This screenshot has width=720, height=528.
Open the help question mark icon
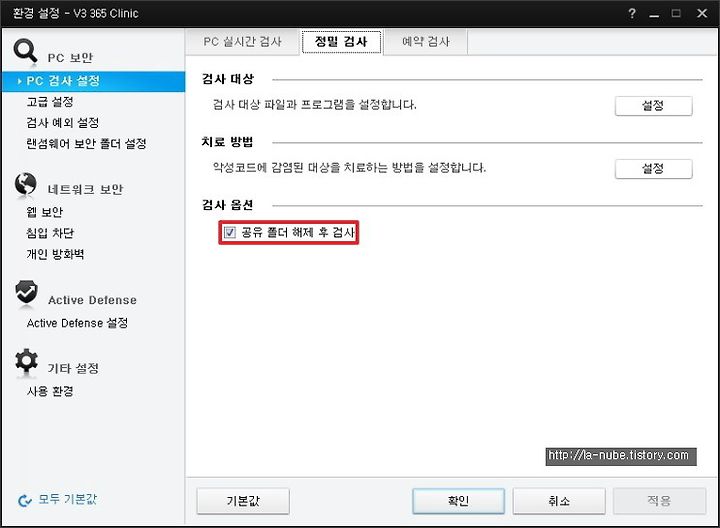[x=632, y=13]
